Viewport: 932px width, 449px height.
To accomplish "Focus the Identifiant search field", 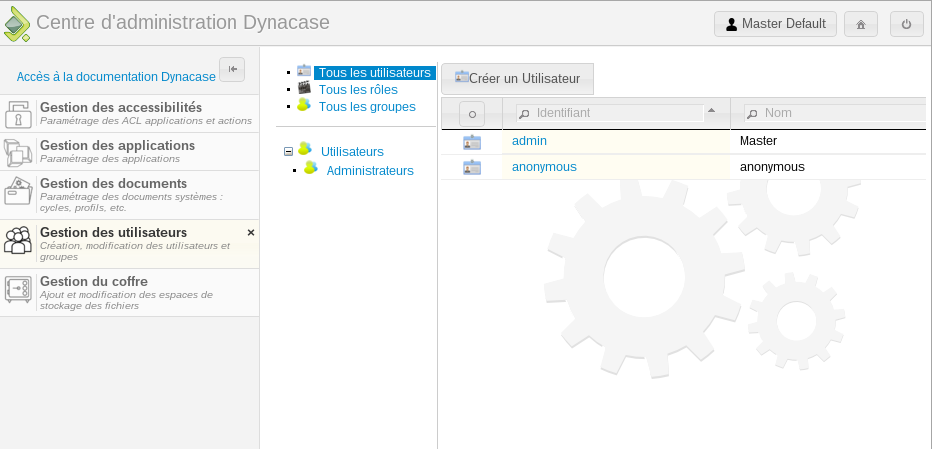I will click(x=610, y=113).
